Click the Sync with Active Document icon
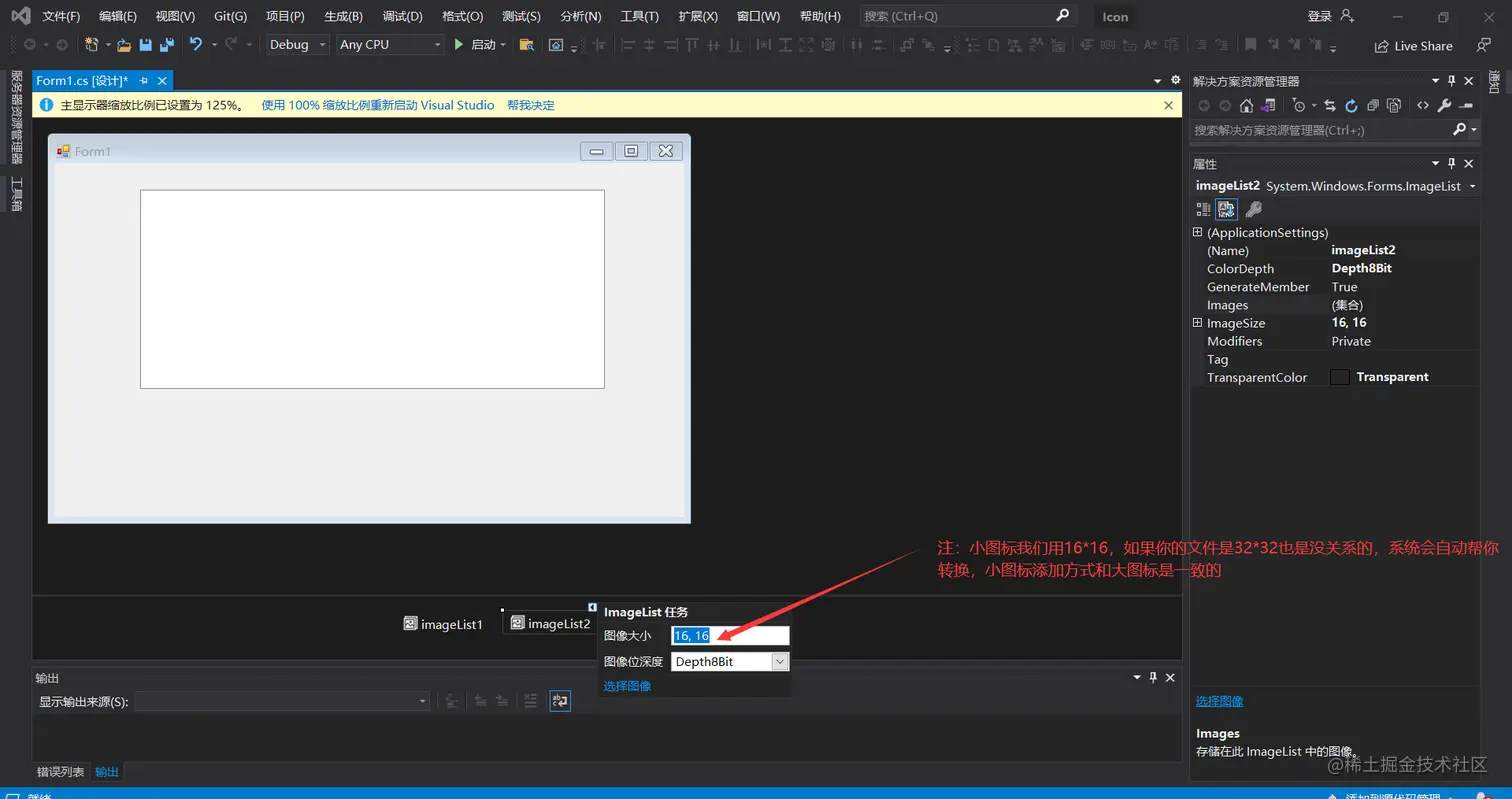Viewport: 1512px width, 799px height. [1330, 106]
